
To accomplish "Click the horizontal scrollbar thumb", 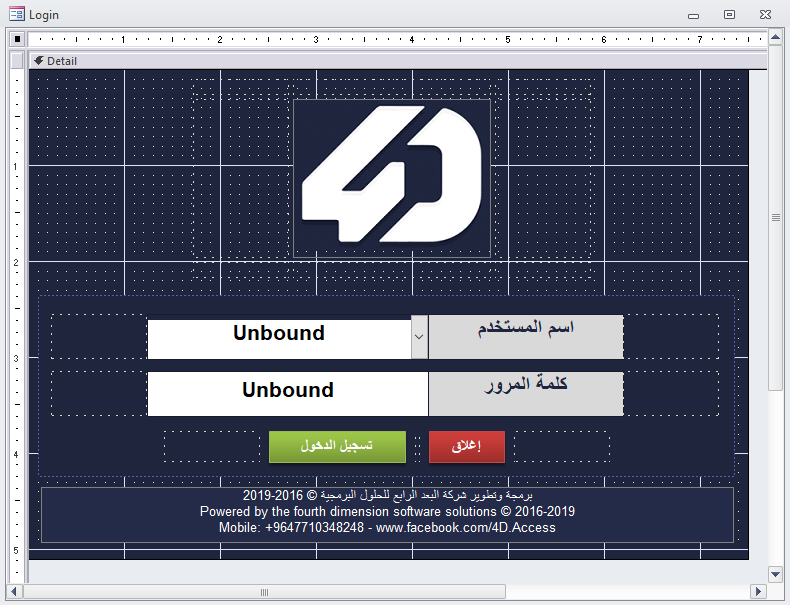I will [x=264, y=591].
